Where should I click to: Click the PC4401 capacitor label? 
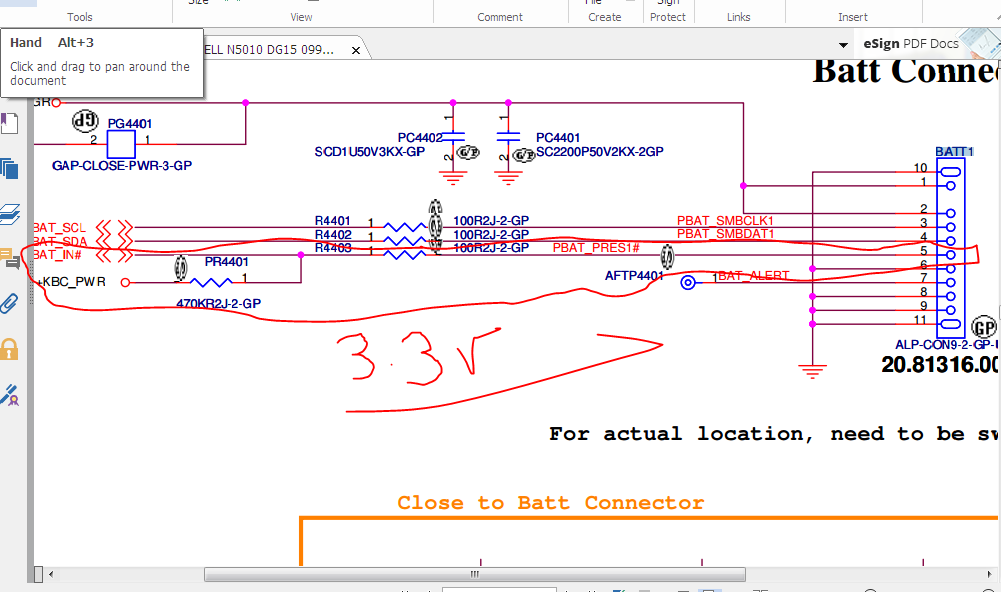pos(558,137)
